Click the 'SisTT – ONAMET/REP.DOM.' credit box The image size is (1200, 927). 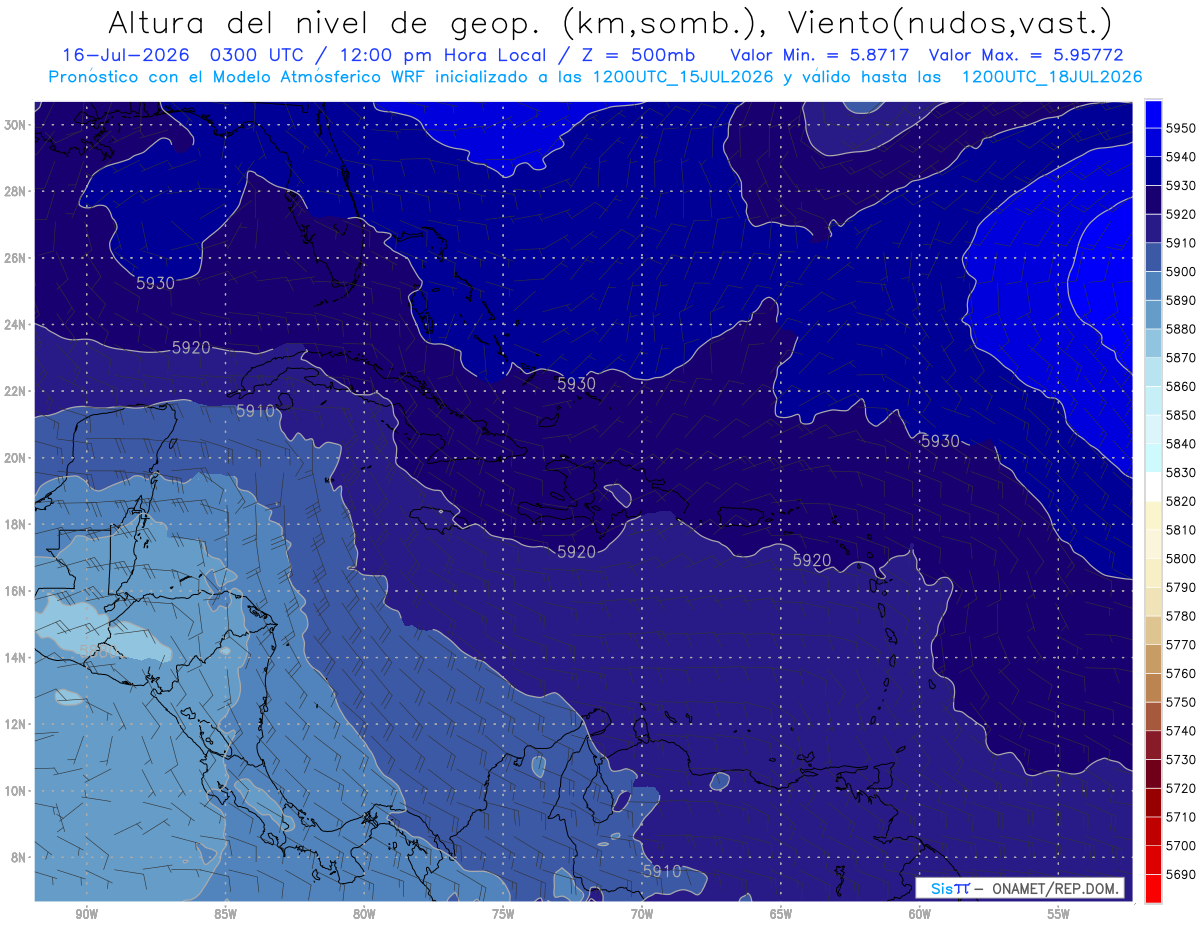[1019, 888]
